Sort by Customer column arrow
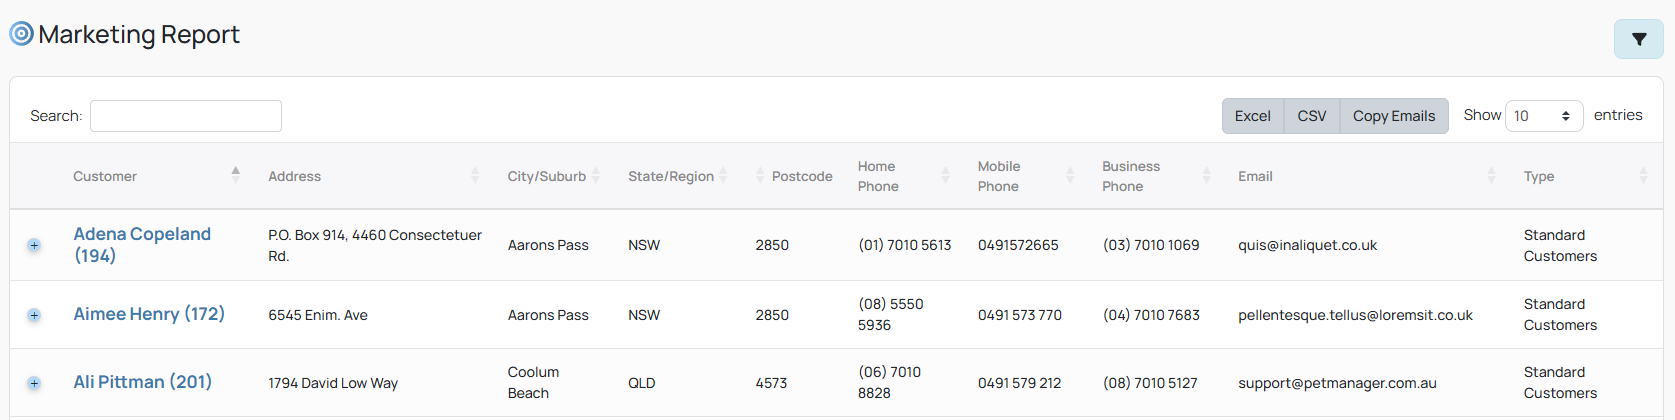Viewport: 1675px width, 420px height. [x=236, y=175]
